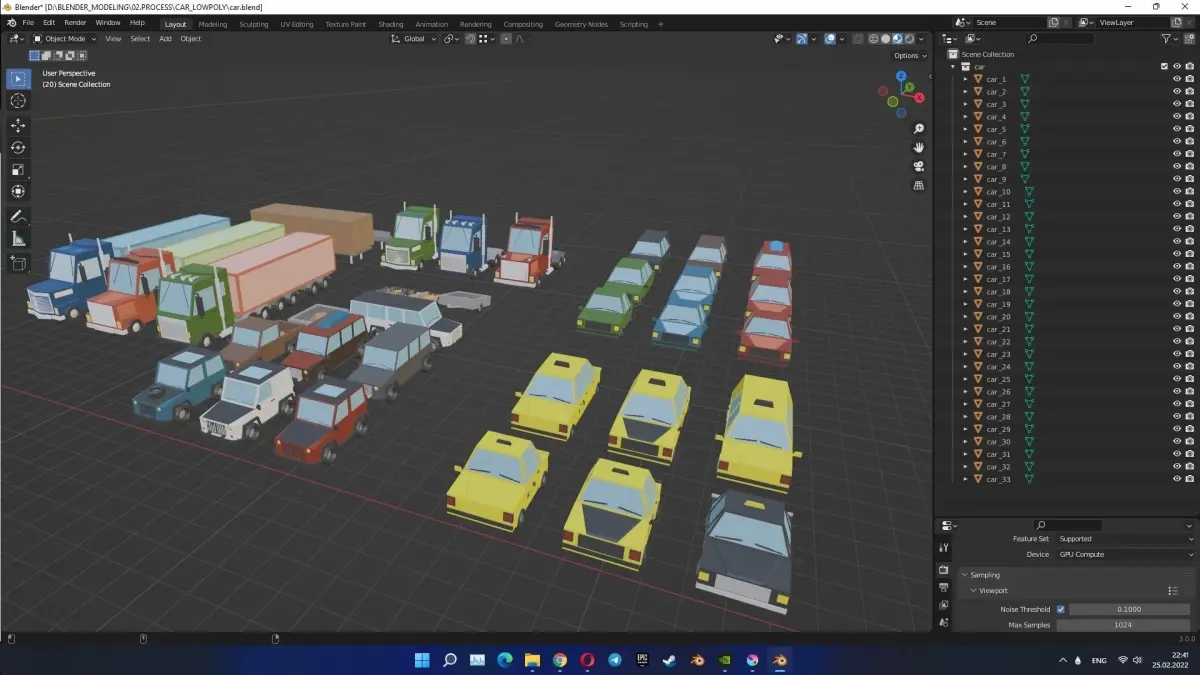
Task: Open sampling presets list icon
Action: (1173, 591)
